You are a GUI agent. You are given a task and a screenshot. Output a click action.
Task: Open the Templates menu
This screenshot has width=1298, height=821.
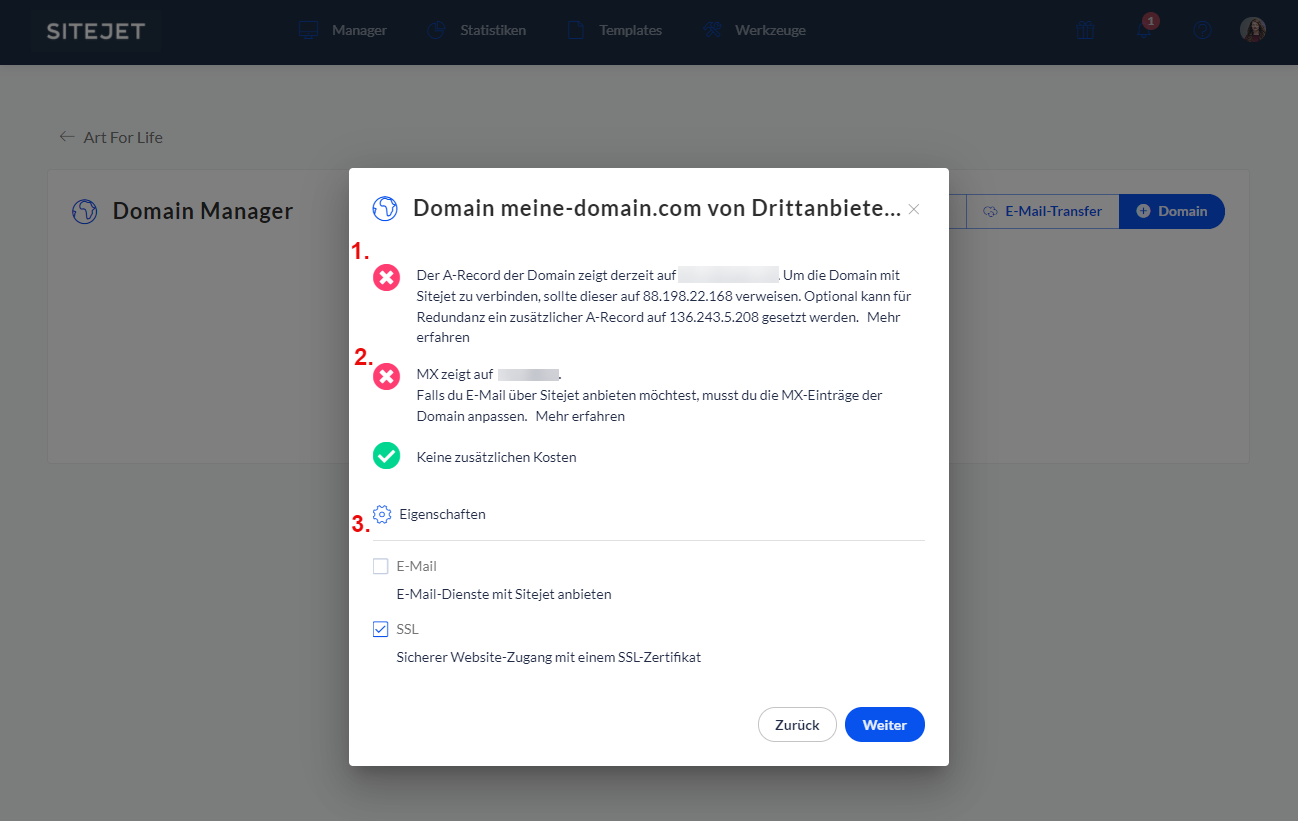614,30
